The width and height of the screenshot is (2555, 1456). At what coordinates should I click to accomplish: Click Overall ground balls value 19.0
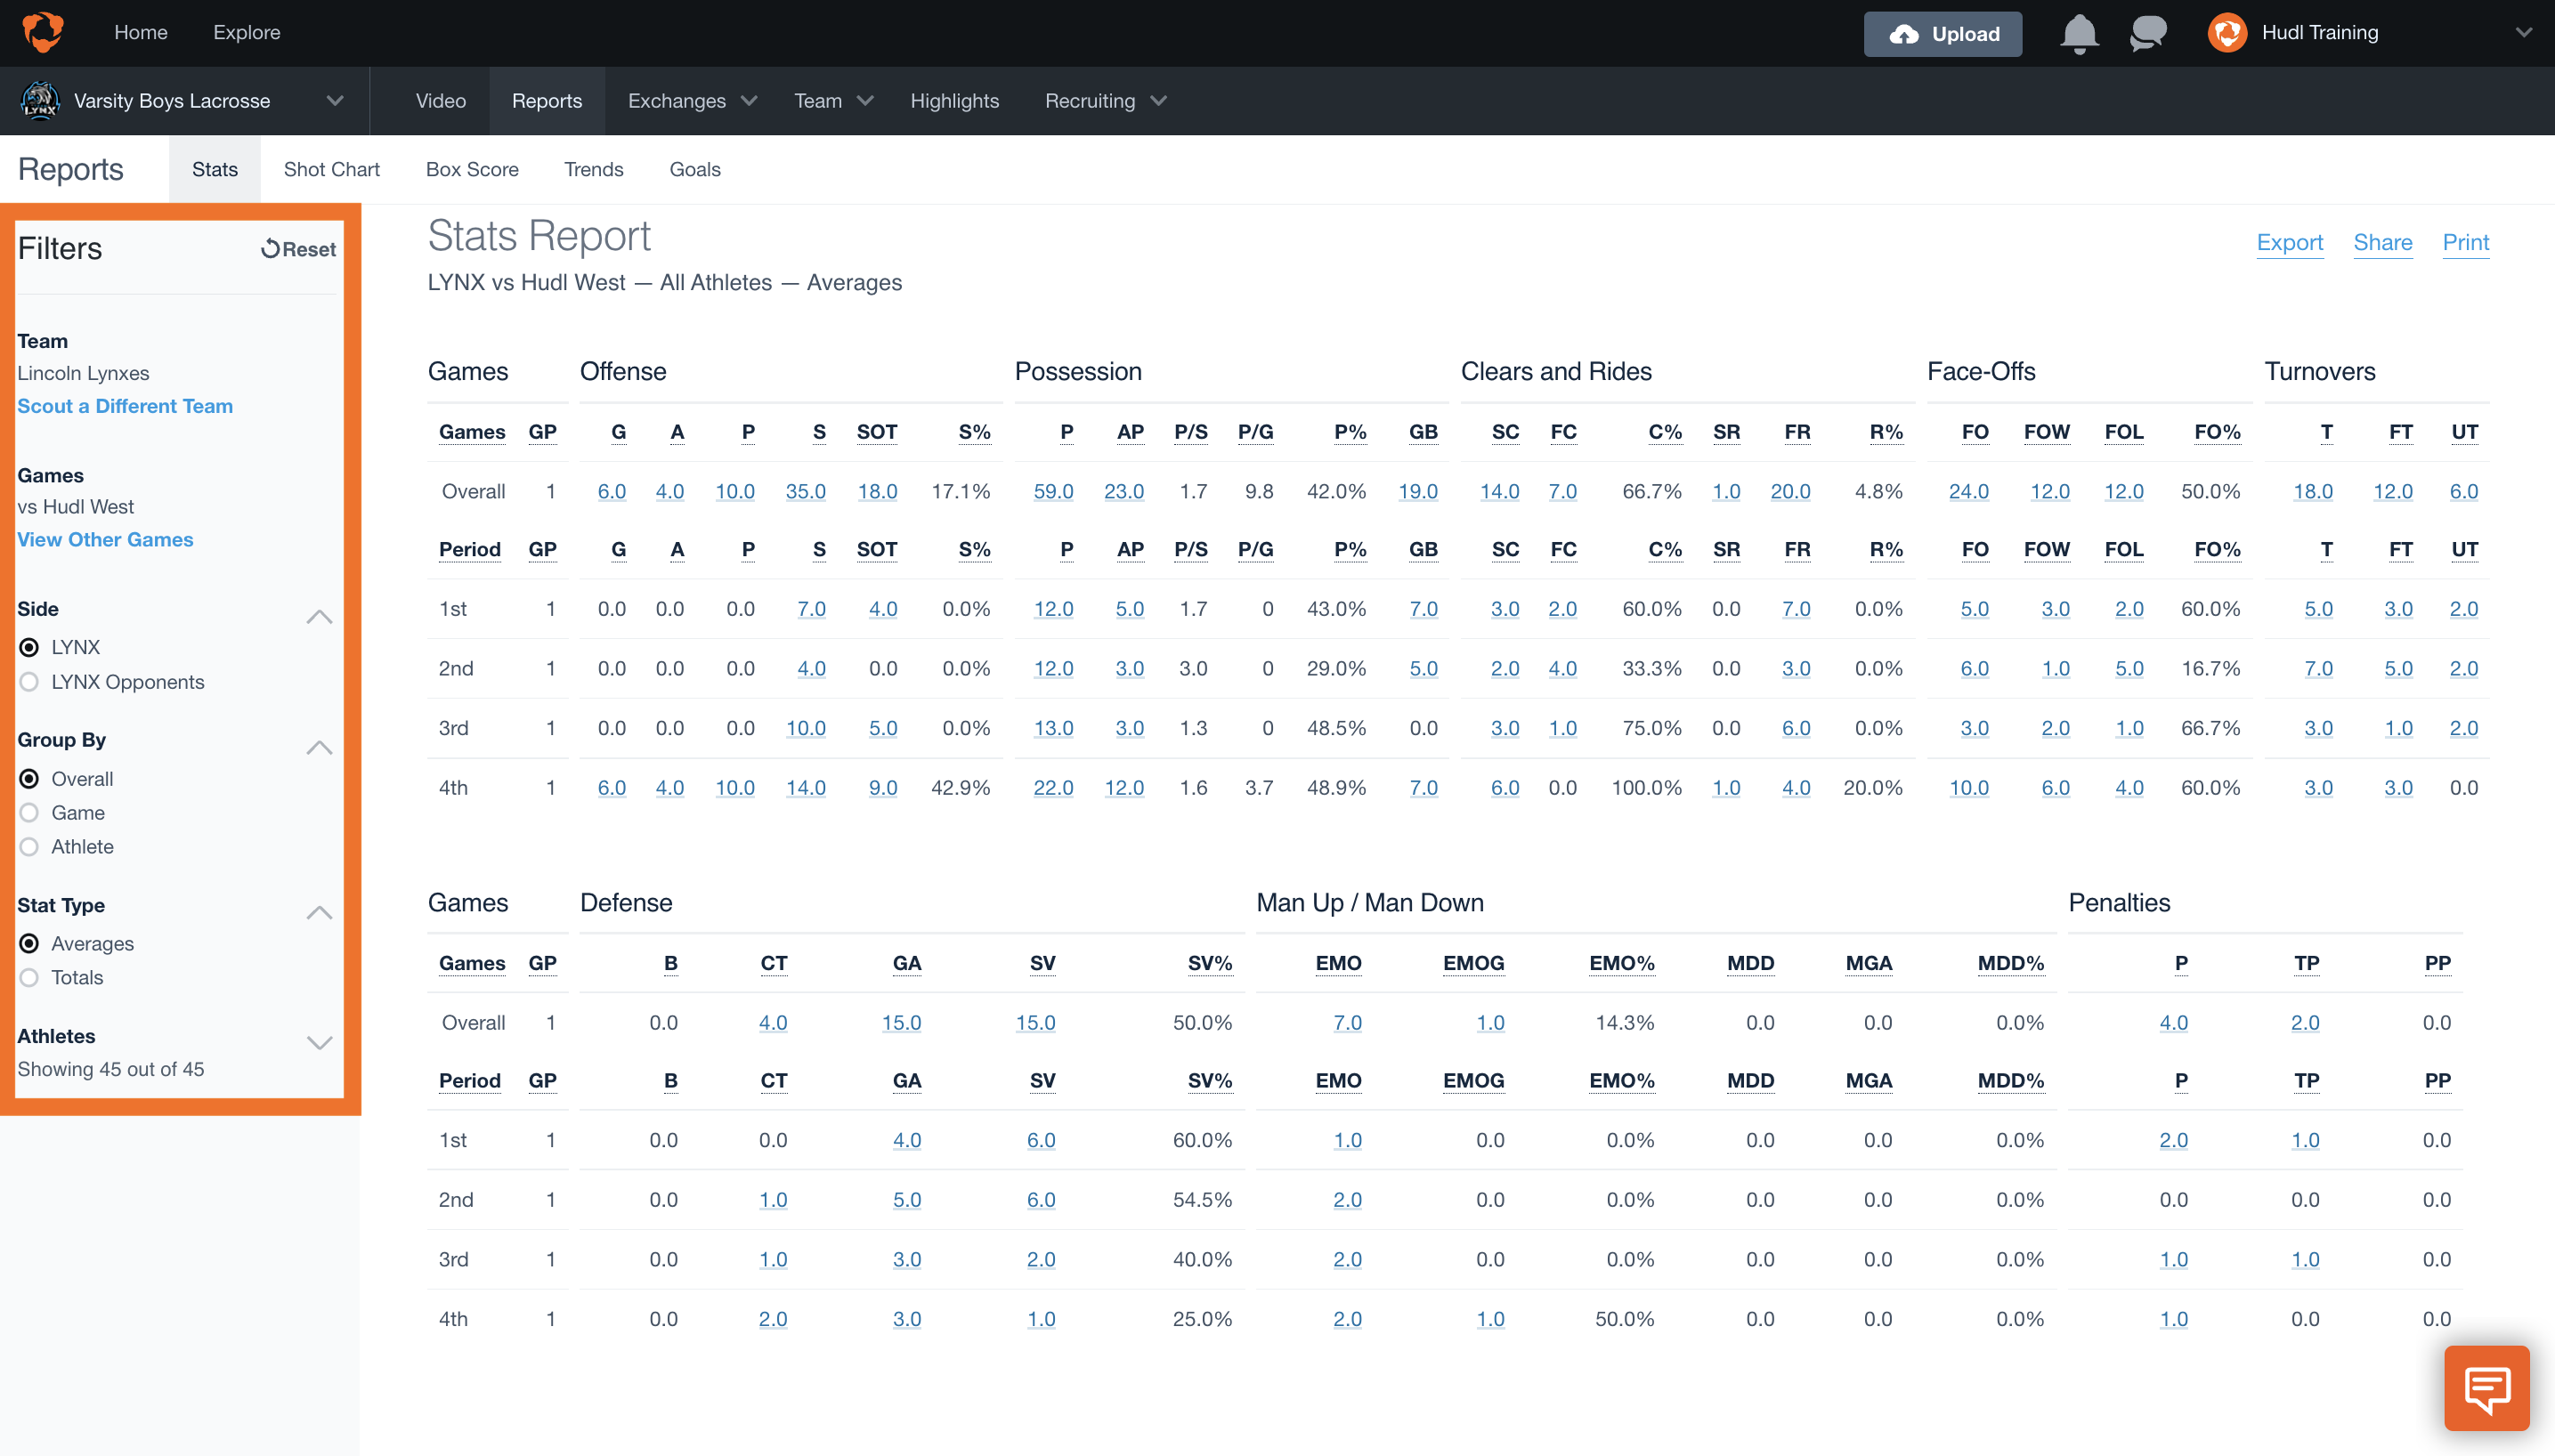pyautogui.click(x=1418, y=491)
